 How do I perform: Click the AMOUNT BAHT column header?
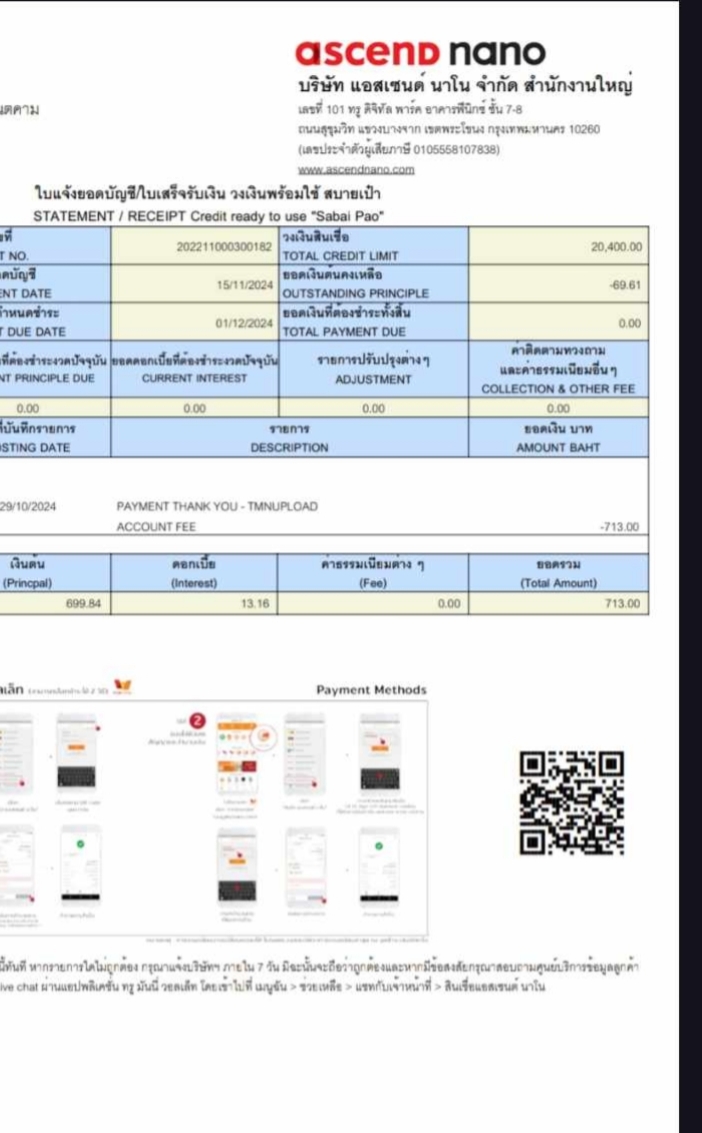(558, 447)
